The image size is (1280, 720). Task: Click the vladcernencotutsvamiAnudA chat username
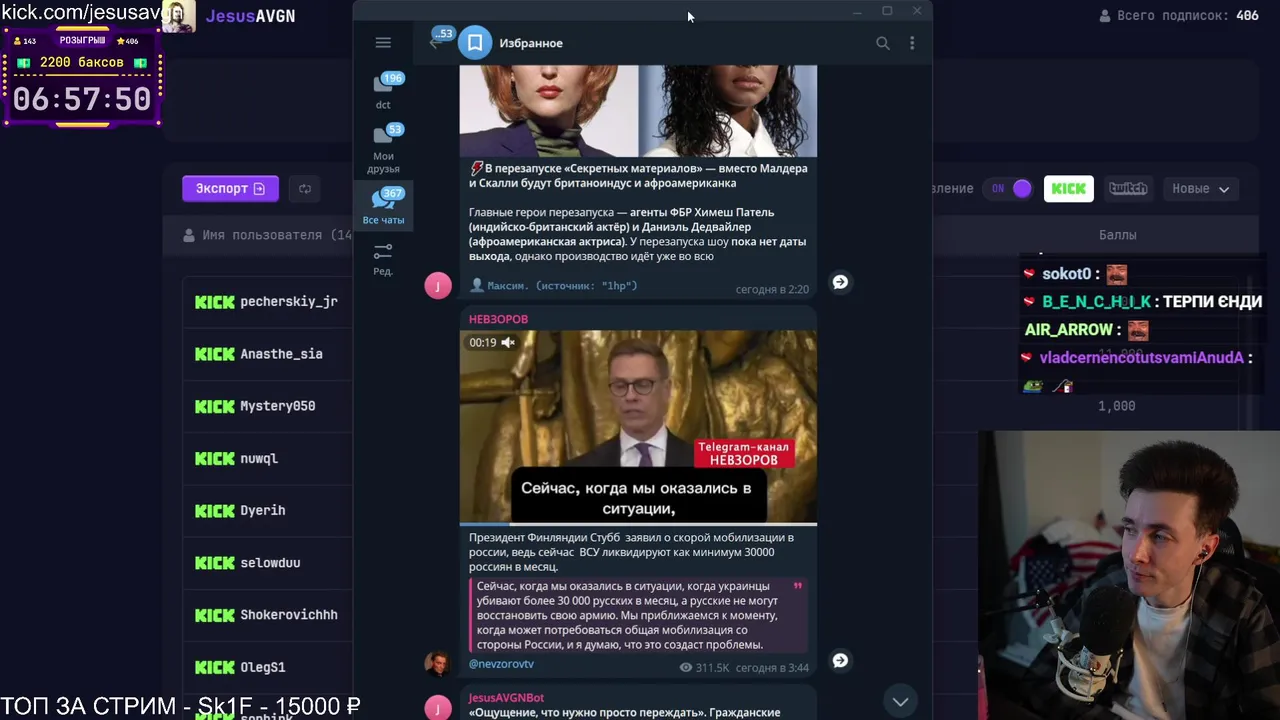coord(1141,357)
